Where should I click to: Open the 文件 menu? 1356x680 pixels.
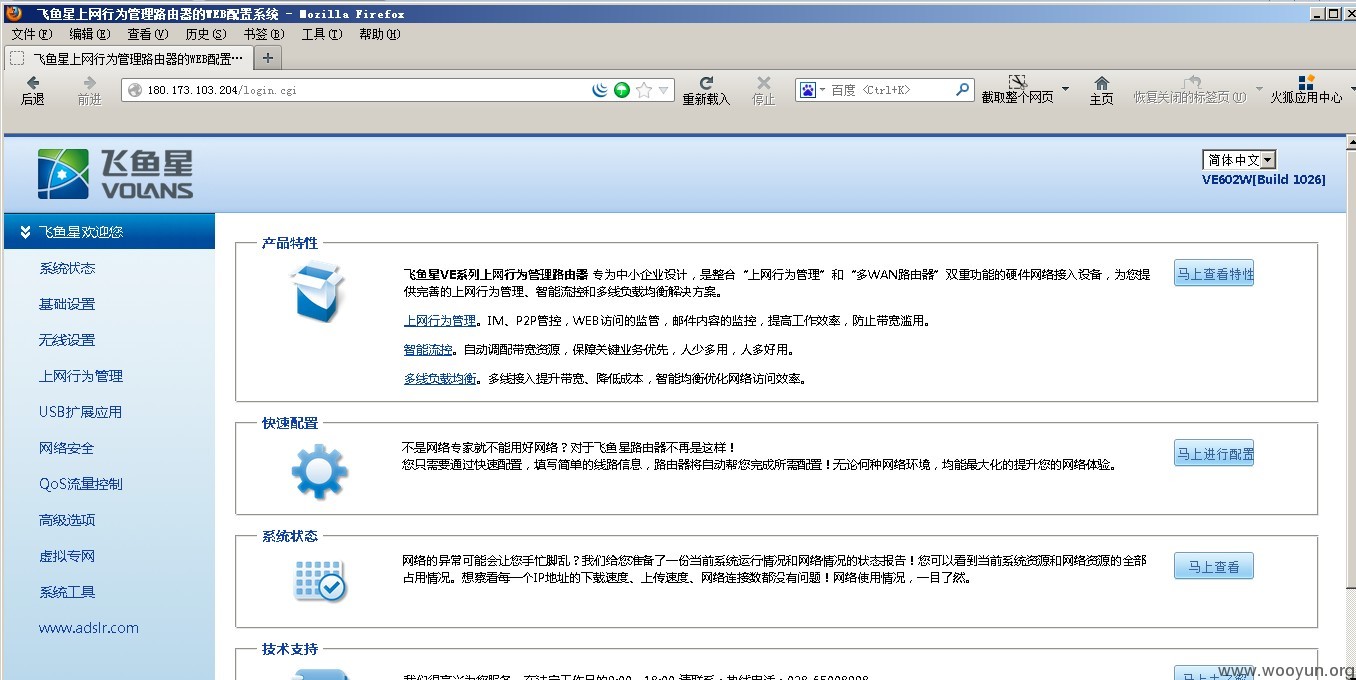click(x=31, y=34)
